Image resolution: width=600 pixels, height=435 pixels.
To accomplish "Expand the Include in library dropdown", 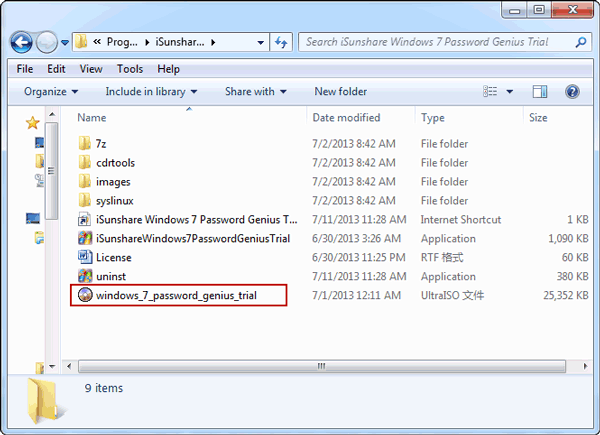I will (152, 92).
